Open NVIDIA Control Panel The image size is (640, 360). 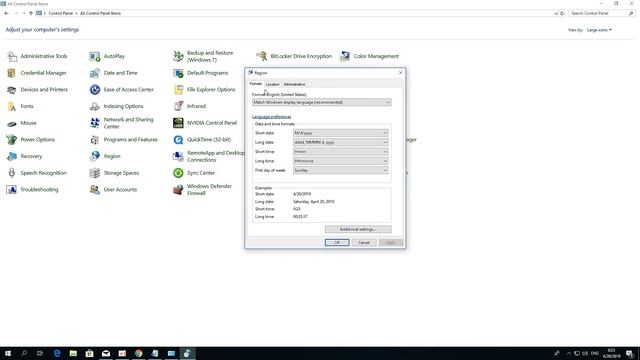205,123
